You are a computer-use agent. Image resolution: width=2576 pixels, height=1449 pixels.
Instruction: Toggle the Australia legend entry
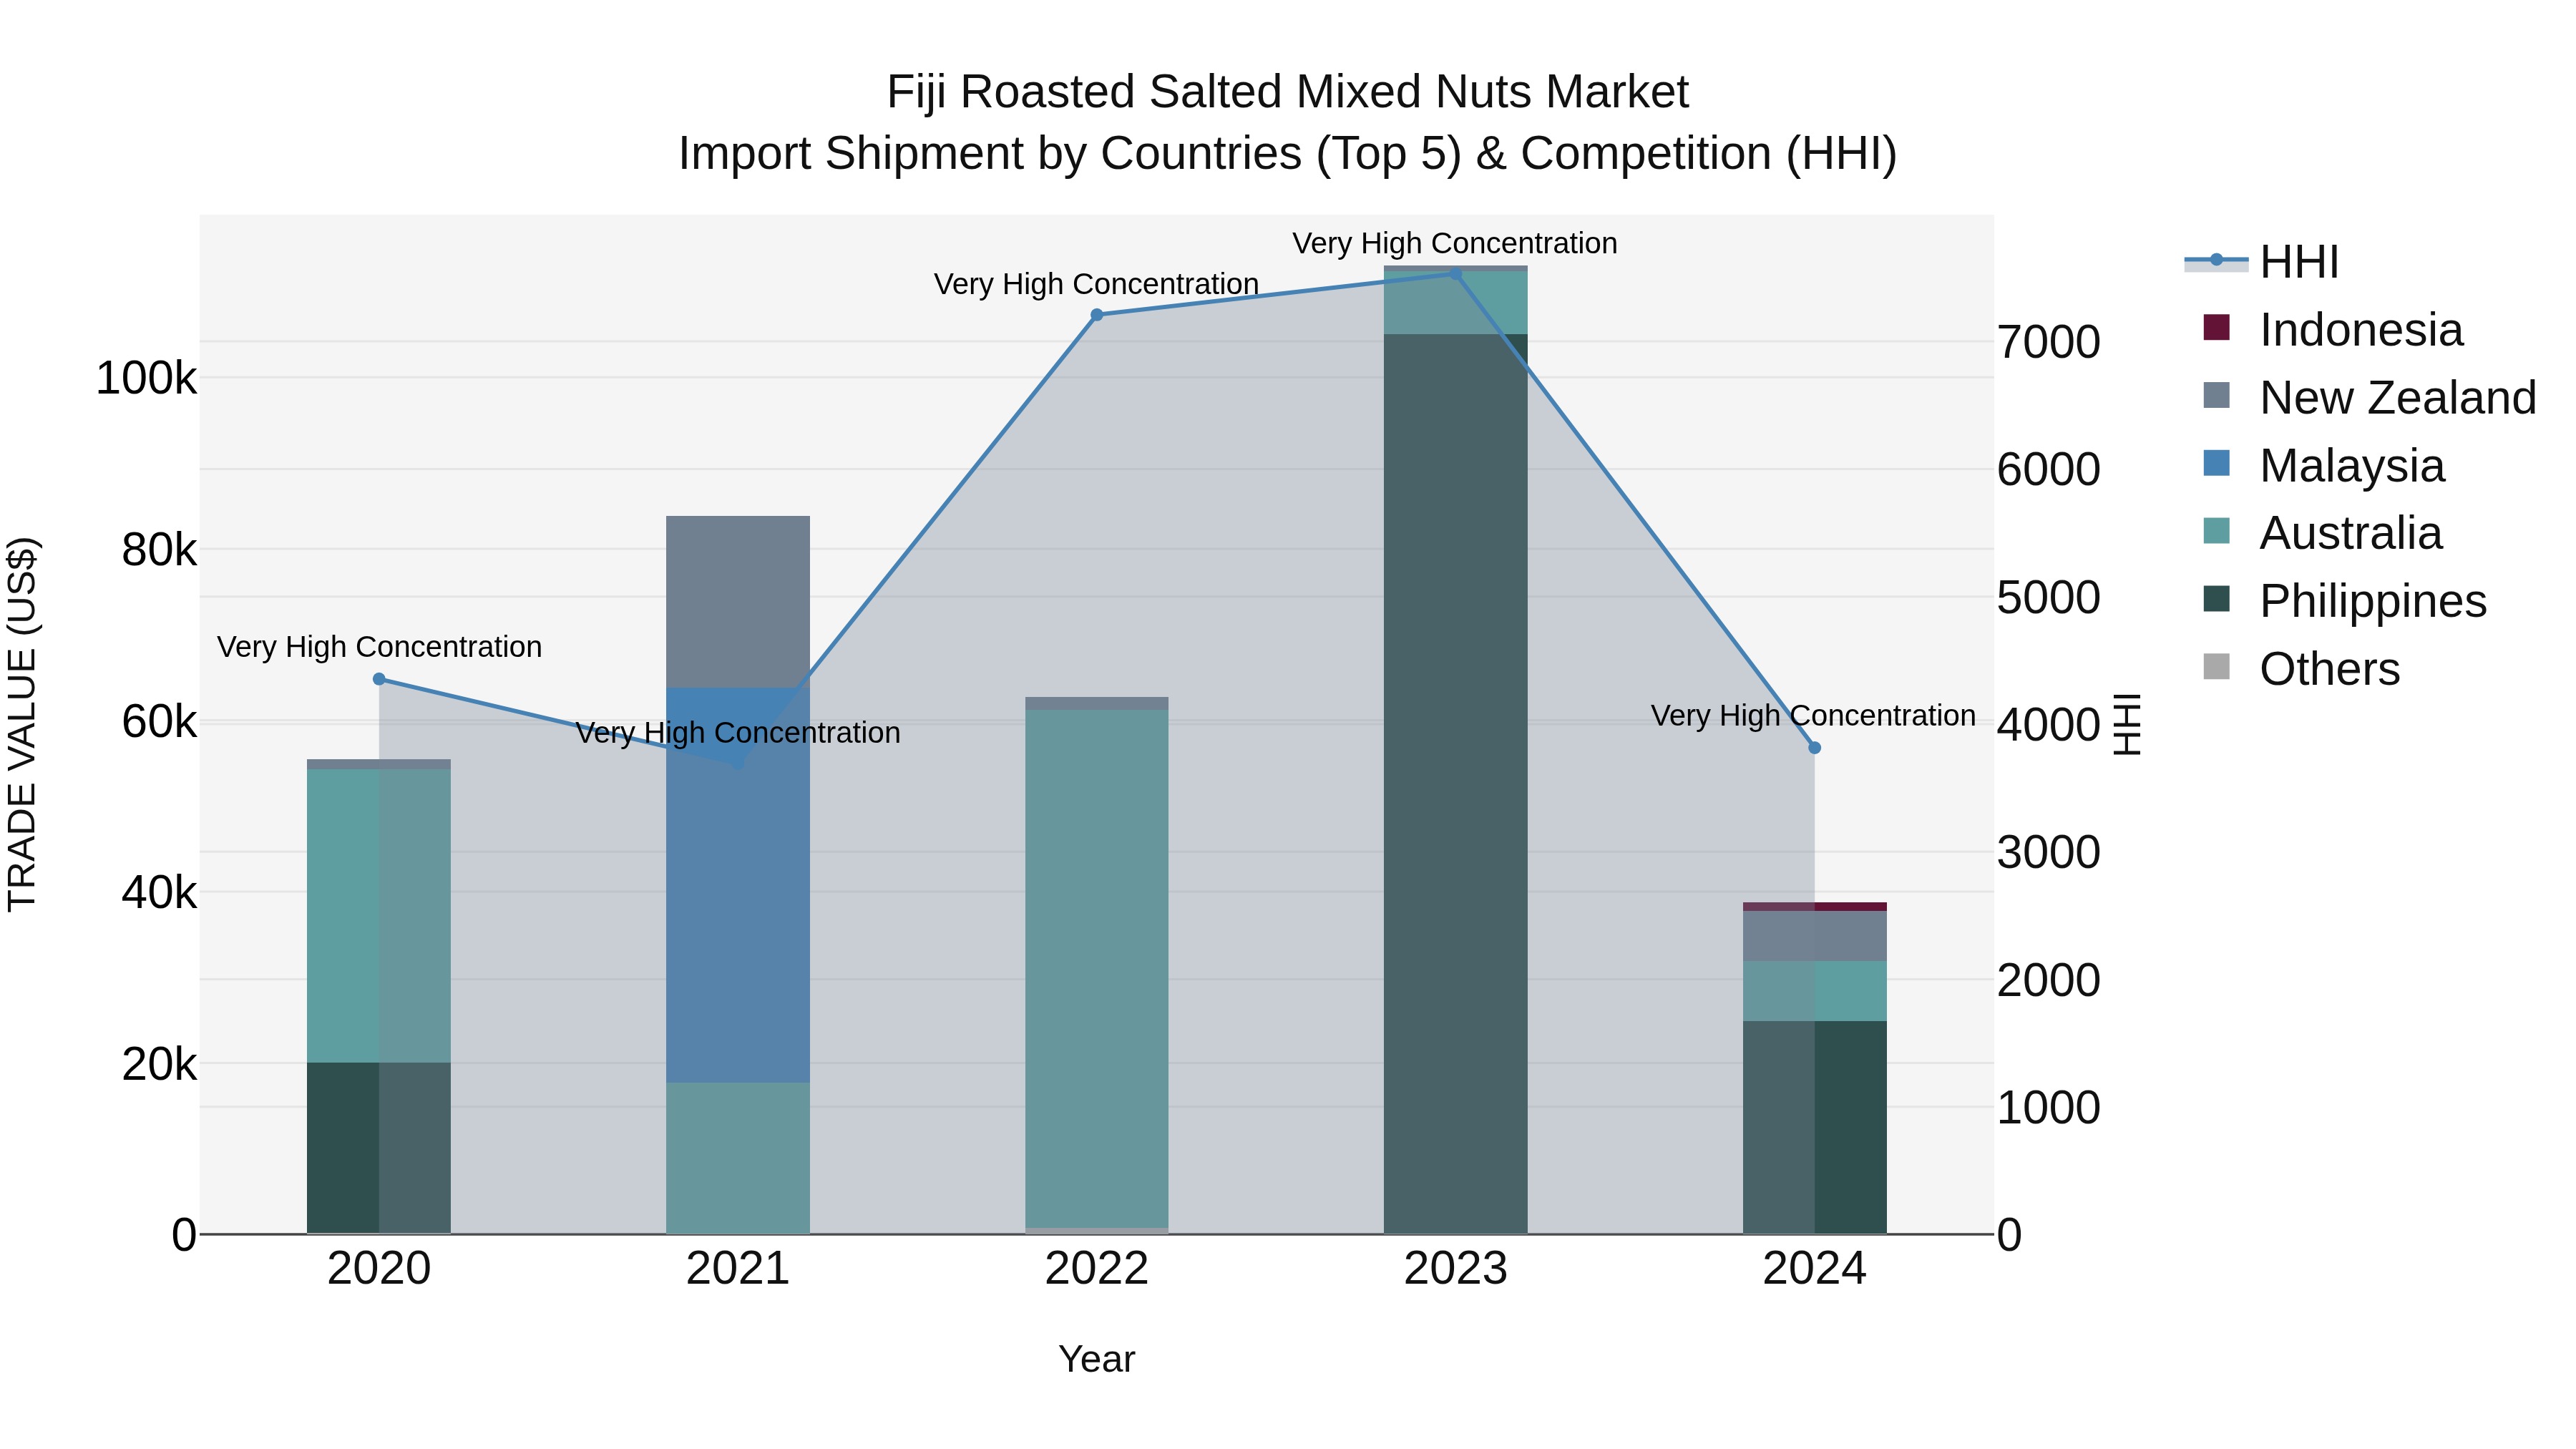[2321, 533]
